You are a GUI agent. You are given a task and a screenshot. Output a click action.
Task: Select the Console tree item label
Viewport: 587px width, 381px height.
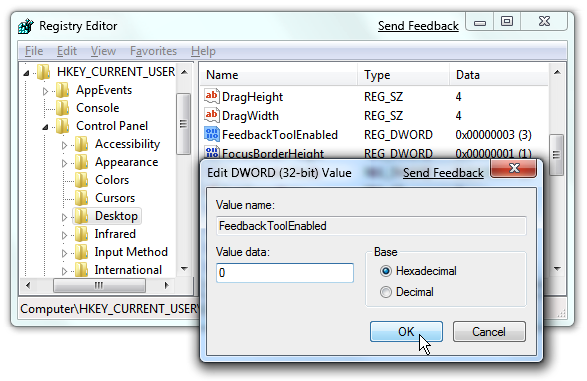[x=98, y=108]
